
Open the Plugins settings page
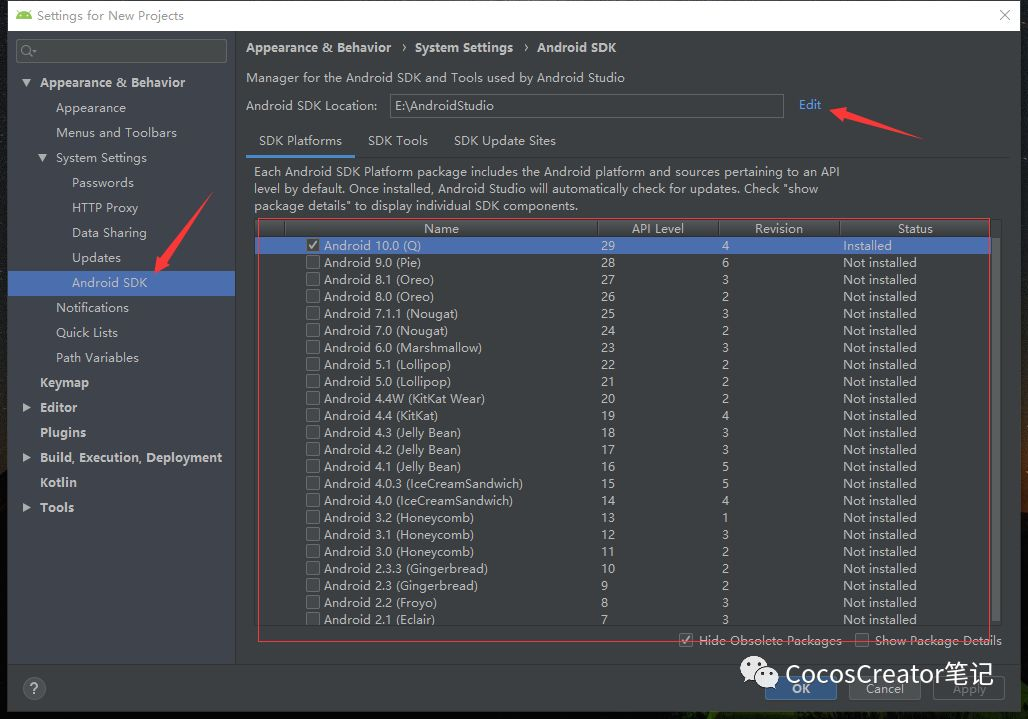pyautogui.click(x=63, y=433)
